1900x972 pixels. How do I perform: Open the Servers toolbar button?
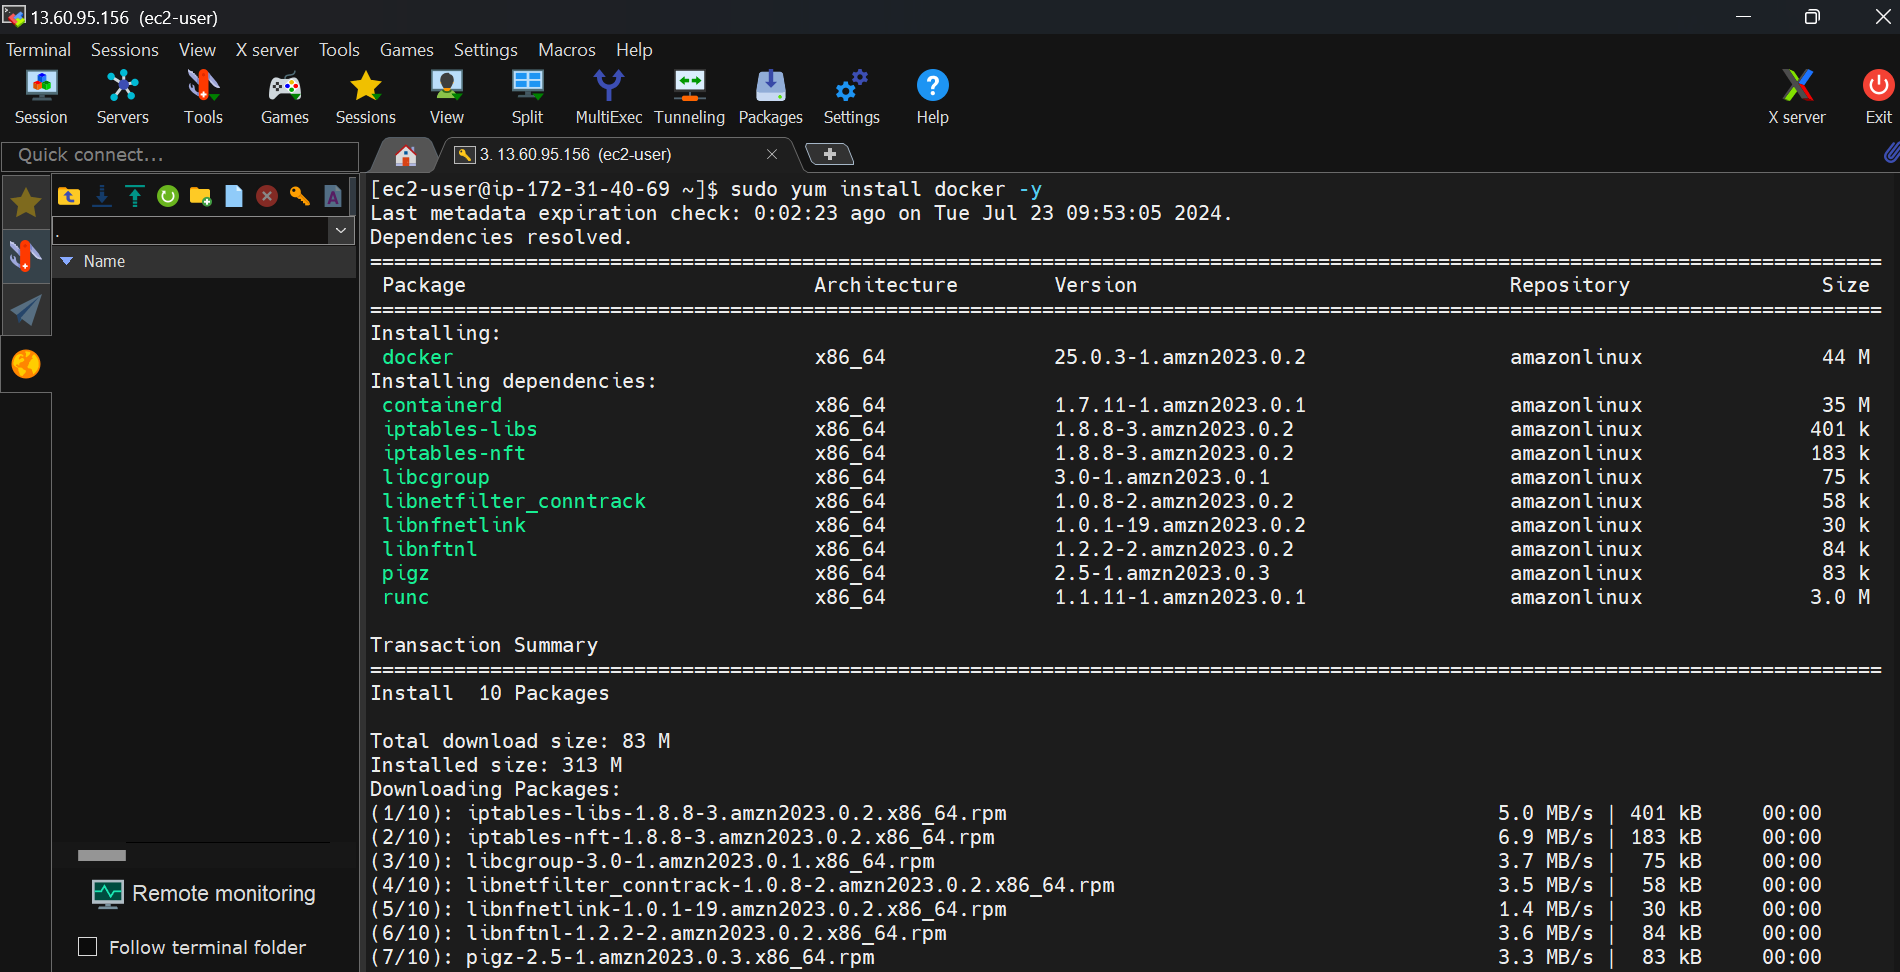tap(122, 97)
